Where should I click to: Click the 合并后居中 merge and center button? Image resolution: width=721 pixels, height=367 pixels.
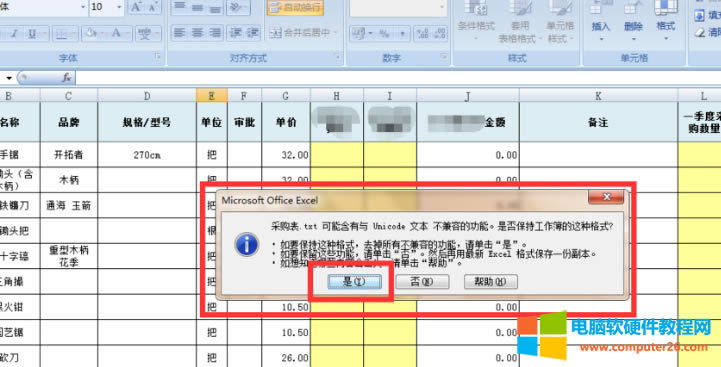coord(300,33)
